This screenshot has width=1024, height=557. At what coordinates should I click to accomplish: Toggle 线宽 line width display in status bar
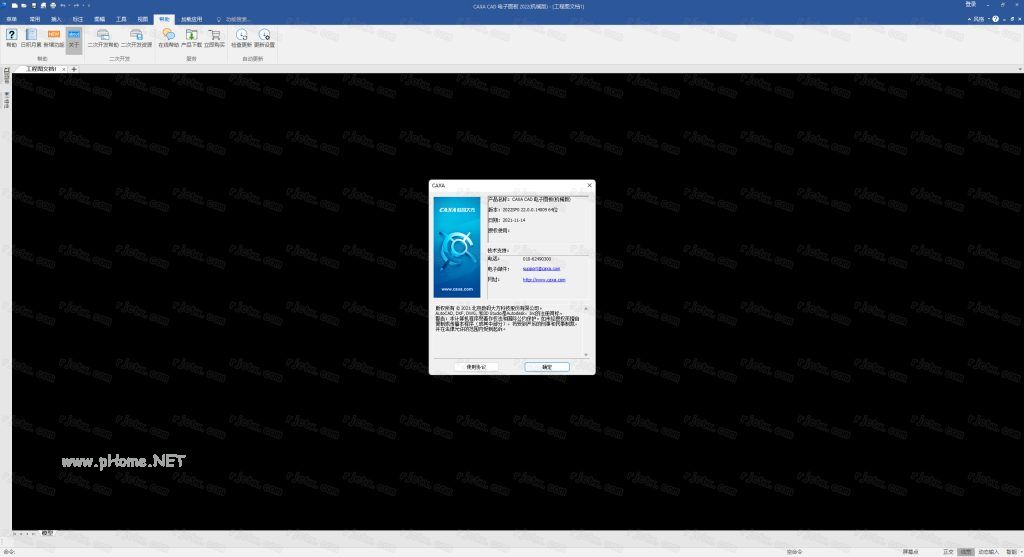click(x=965, y=551)
